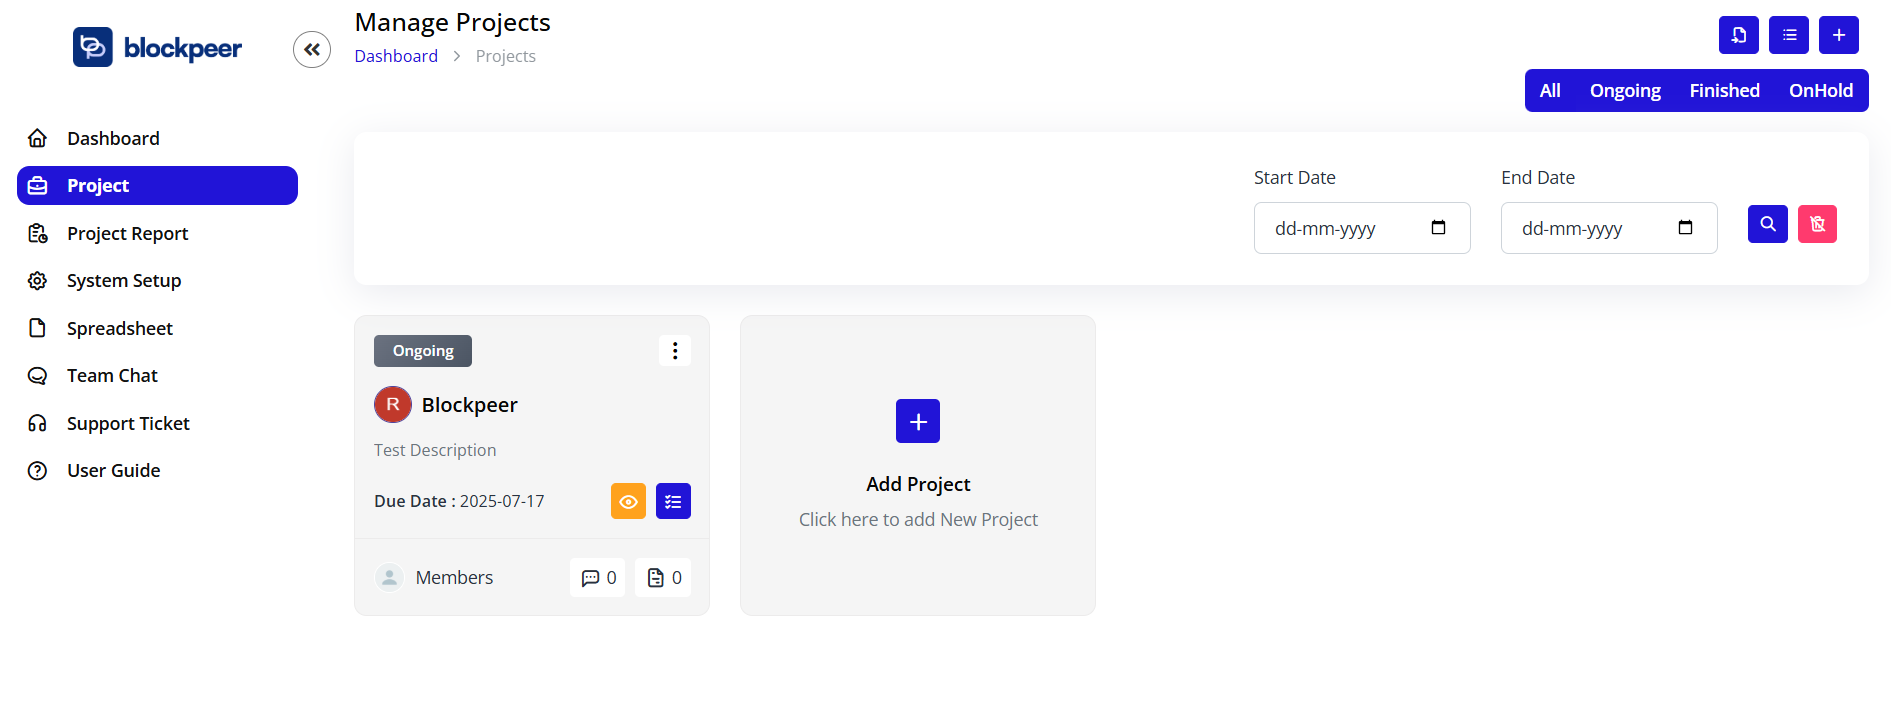Screen dimensions: 1891x705
Task: Open the Blockpeer project task checklist icon
Action: 673,501
